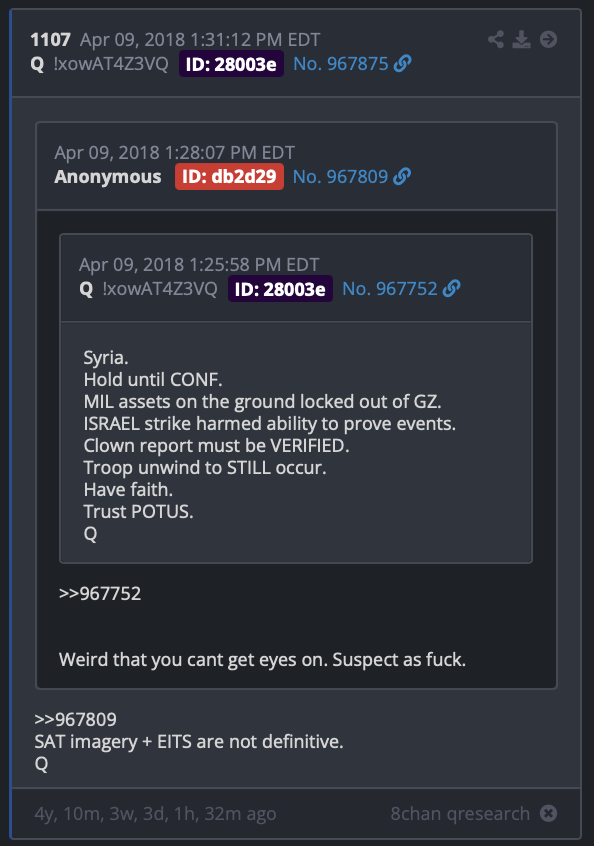Image resolution: width=594 pixels, height=846 pixels.
Task: Open post number link No. 967752
Action: tap(390, 289)
